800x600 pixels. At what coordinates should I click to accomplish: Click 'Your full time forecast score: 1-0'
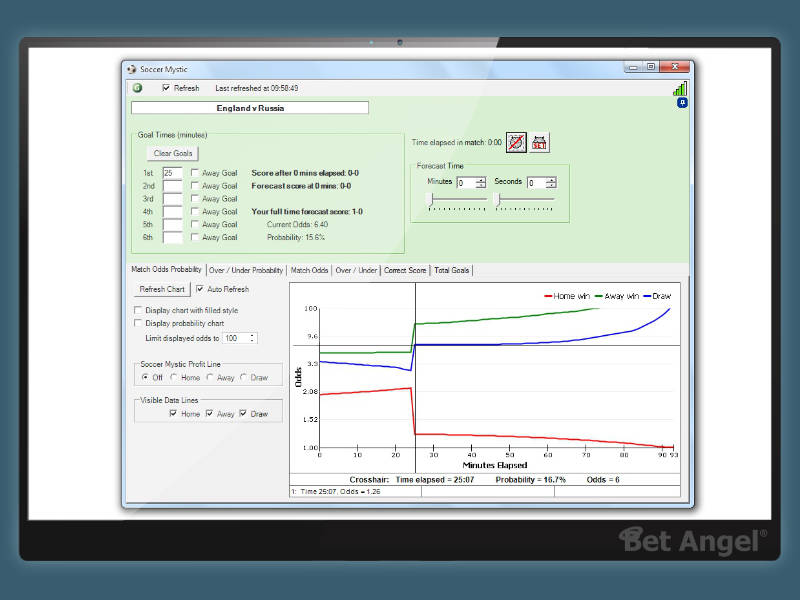pos(307,212)
